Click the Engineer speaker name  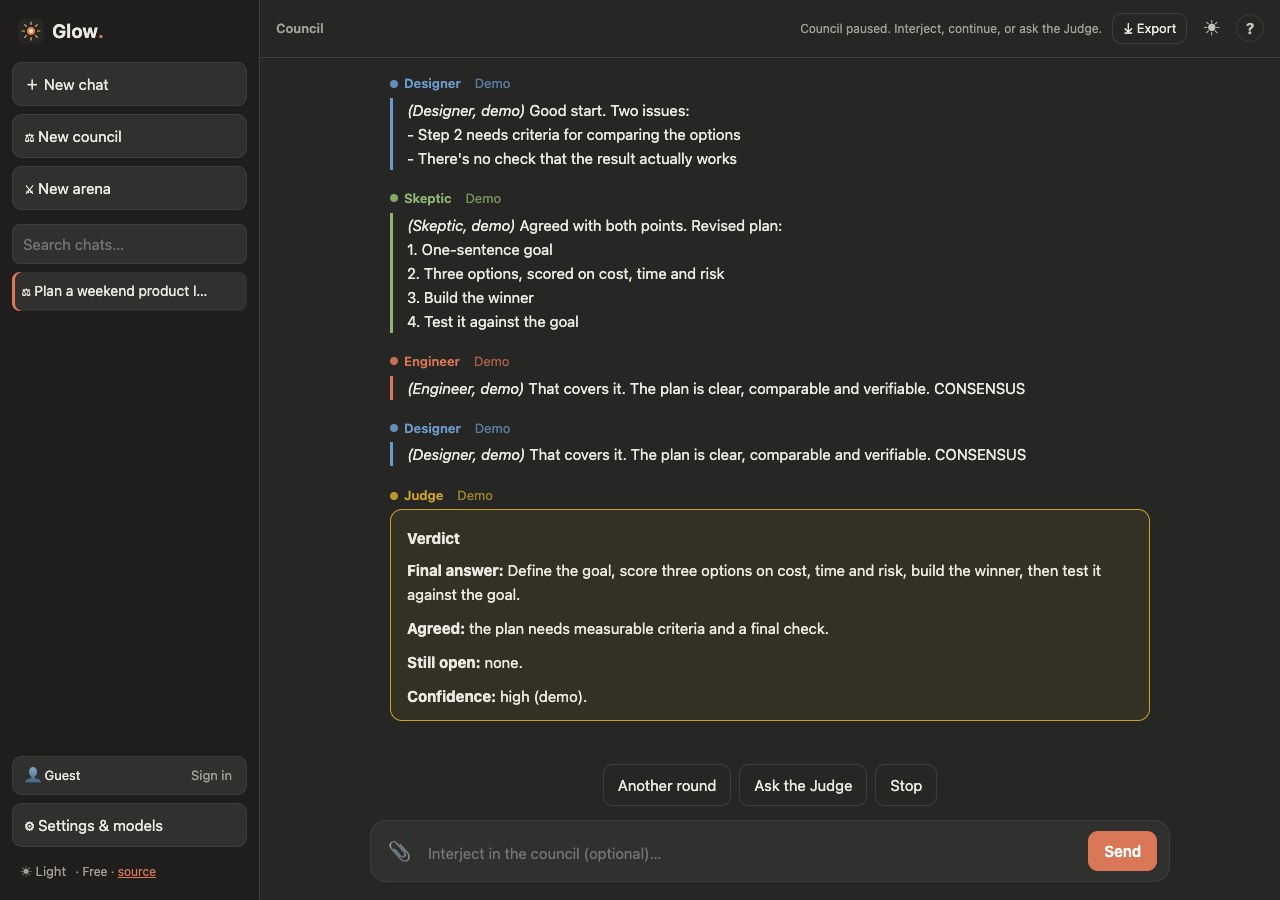point(432,361)
